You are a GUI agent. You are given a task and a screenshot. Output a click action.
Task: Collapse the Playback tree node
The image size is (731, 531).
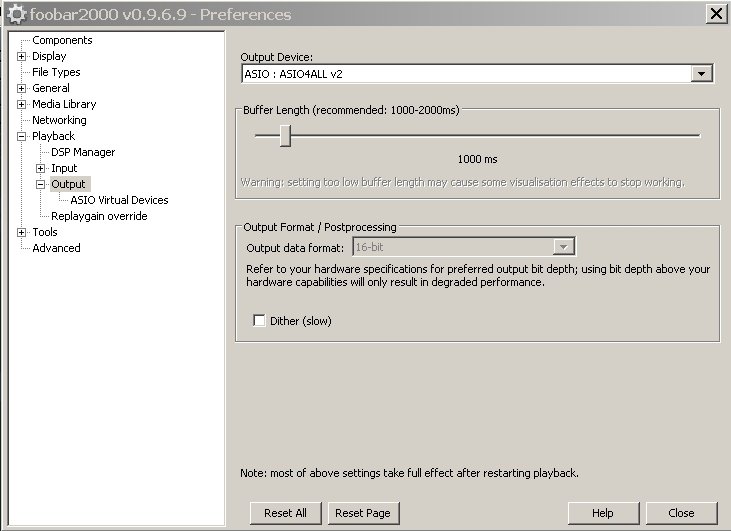pos(21,137)
